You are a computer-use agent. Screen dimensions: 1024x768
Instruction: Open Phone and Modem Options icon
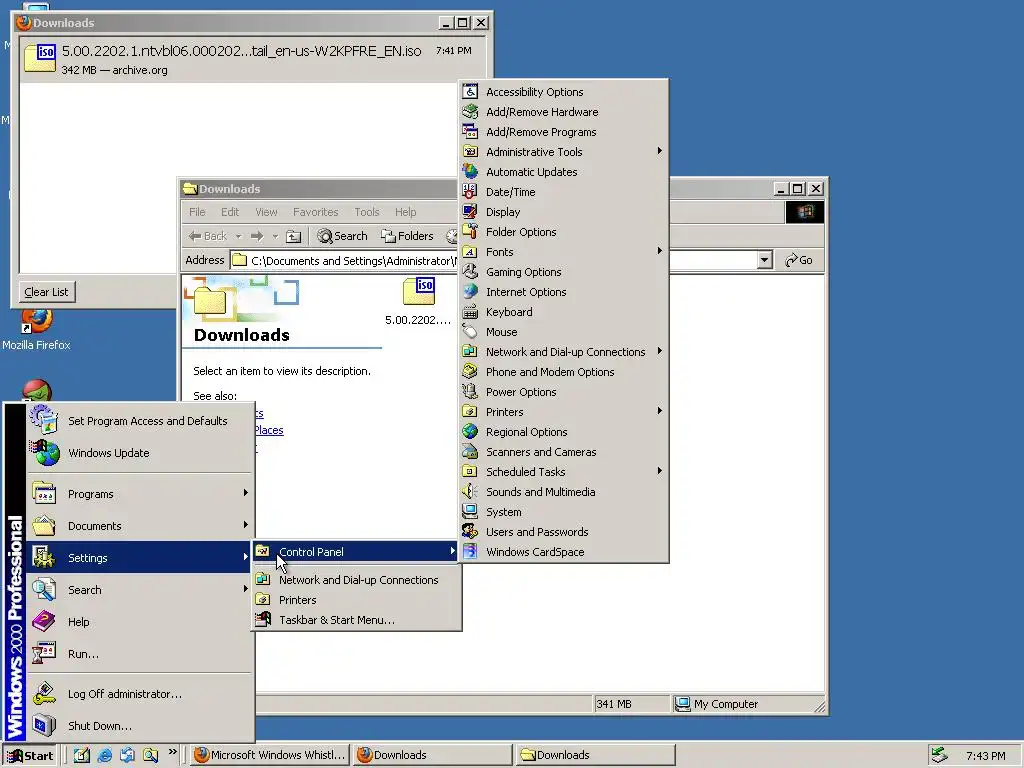[x=470, y=372]
